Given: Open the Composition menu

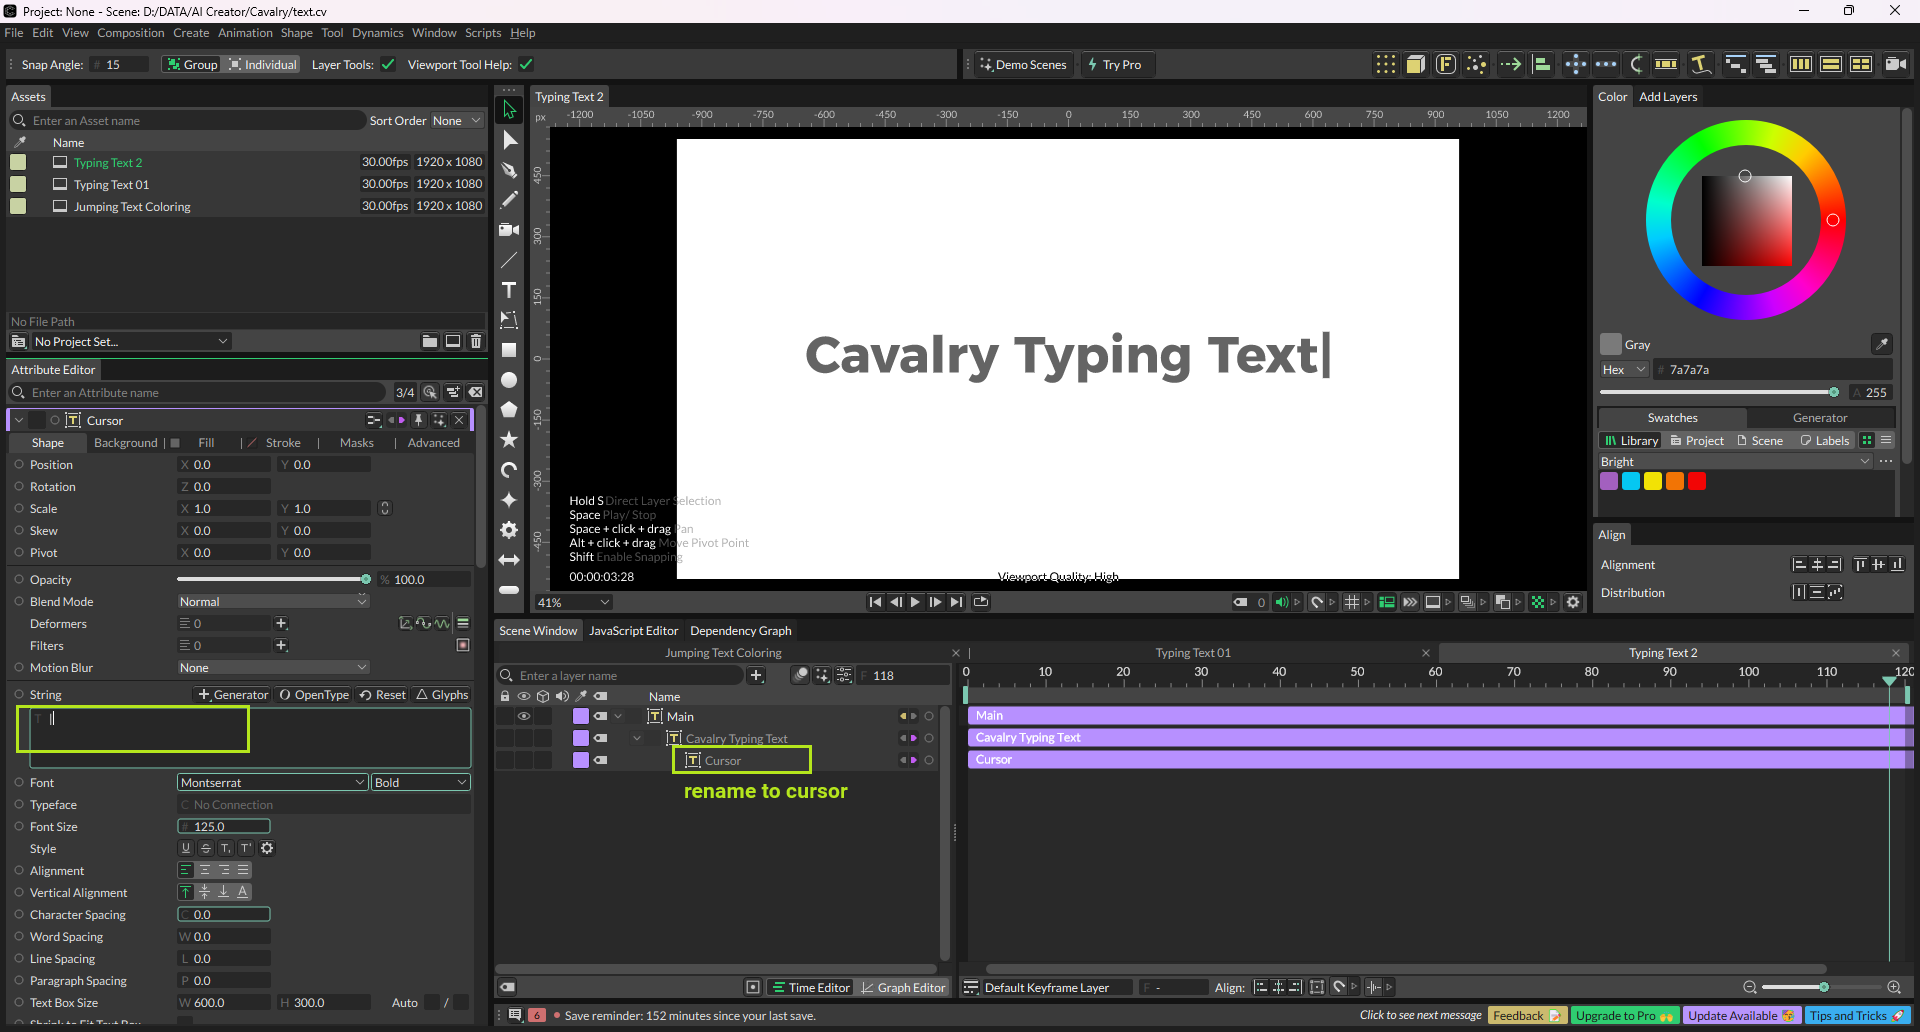Looking at the screenshot, I should [130, 33].
